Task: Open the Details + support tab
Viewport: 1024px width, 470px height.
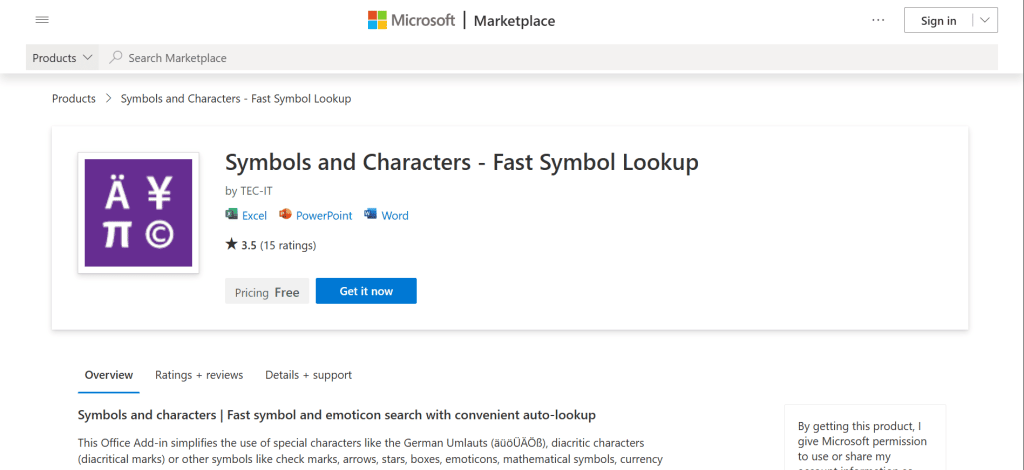Action: click(308, 375)
